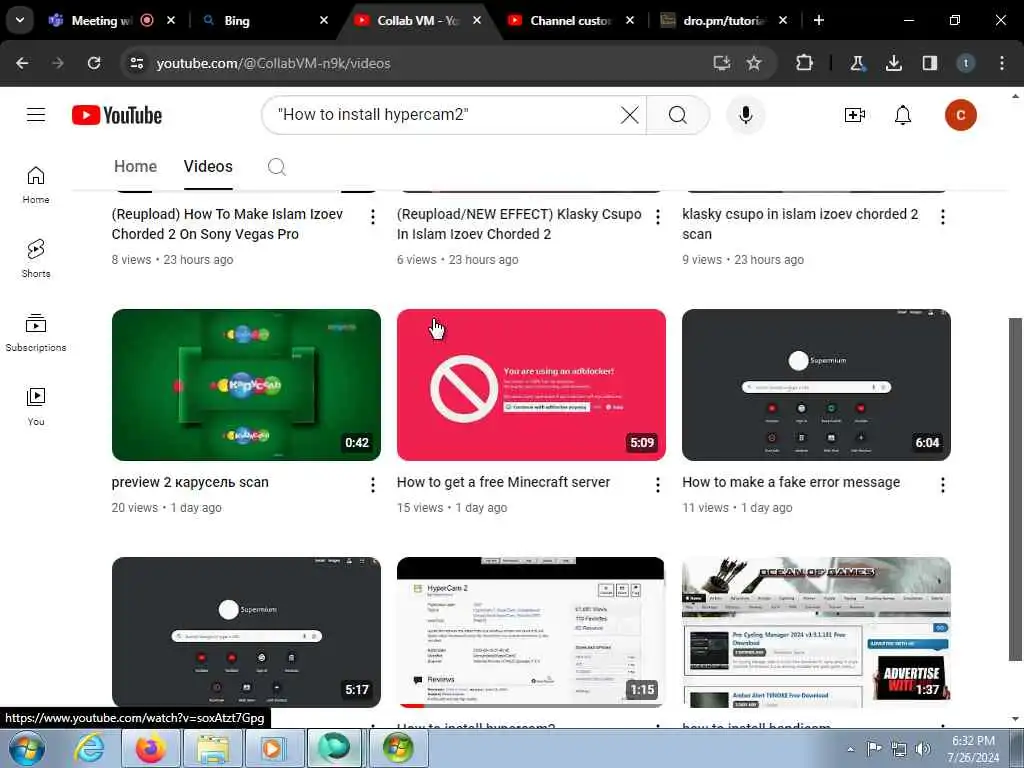Image resolution: width=1024 pixels, height=768 pixels.
Task: Click the page vertical scrollbar
Action: point(1015,490)
